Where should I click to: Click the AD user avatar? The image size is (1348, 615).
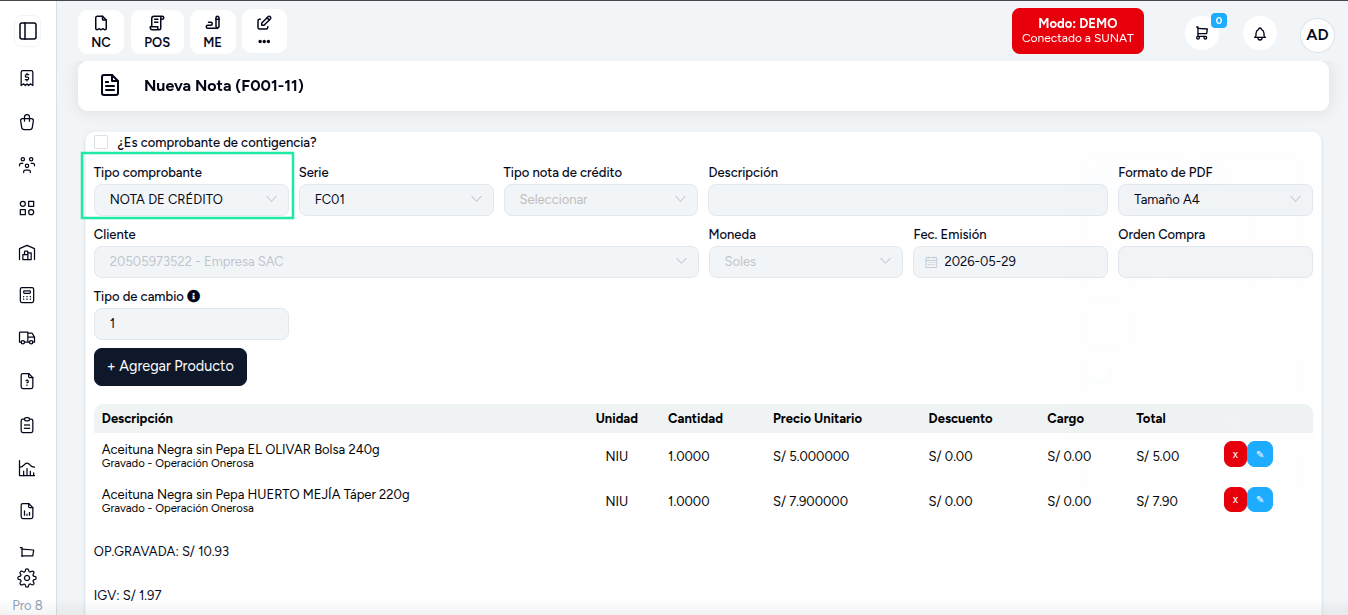pyautogui.click(x=1318, y=34)
